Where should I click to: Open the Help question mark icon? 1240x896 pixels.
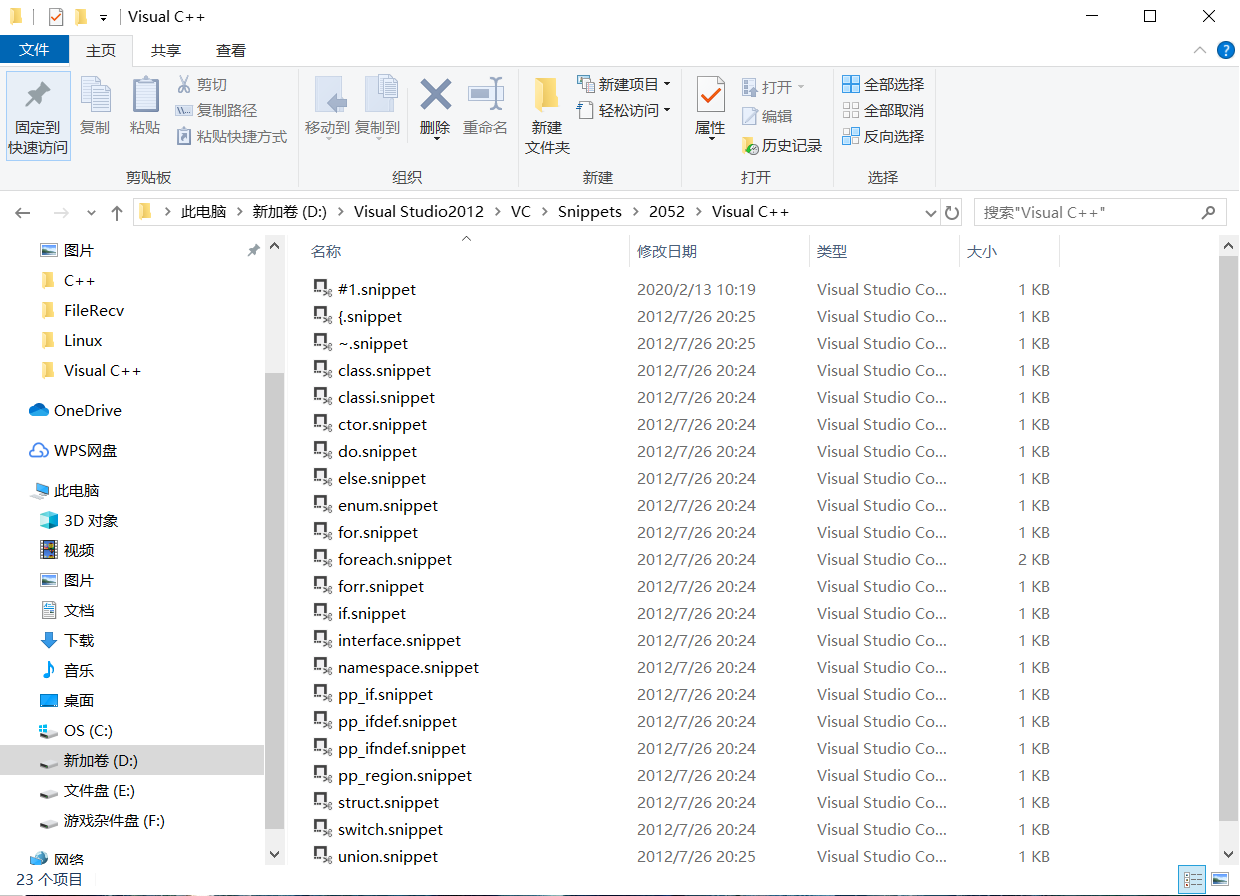[x=1225, y=50]
